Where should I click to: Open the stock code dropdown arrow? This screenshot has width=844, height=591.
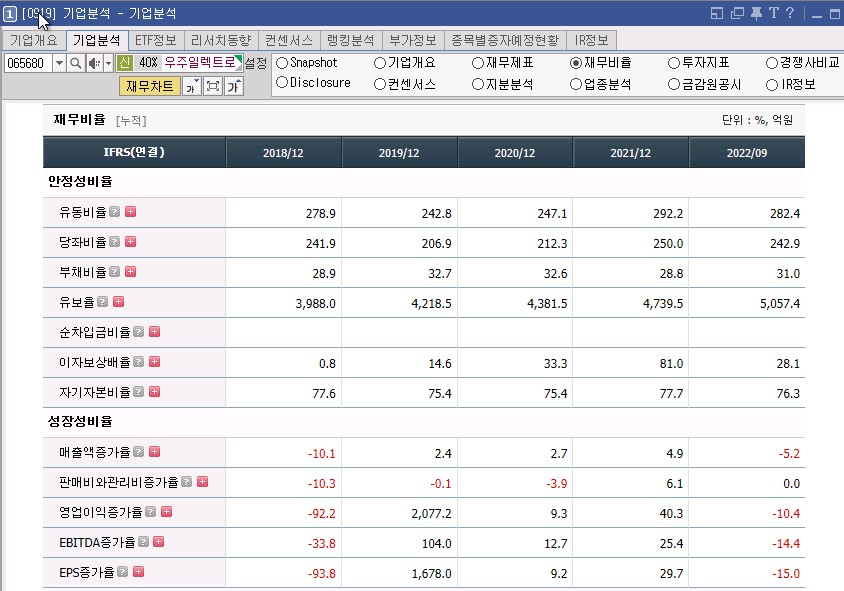(x=59, y=64)
